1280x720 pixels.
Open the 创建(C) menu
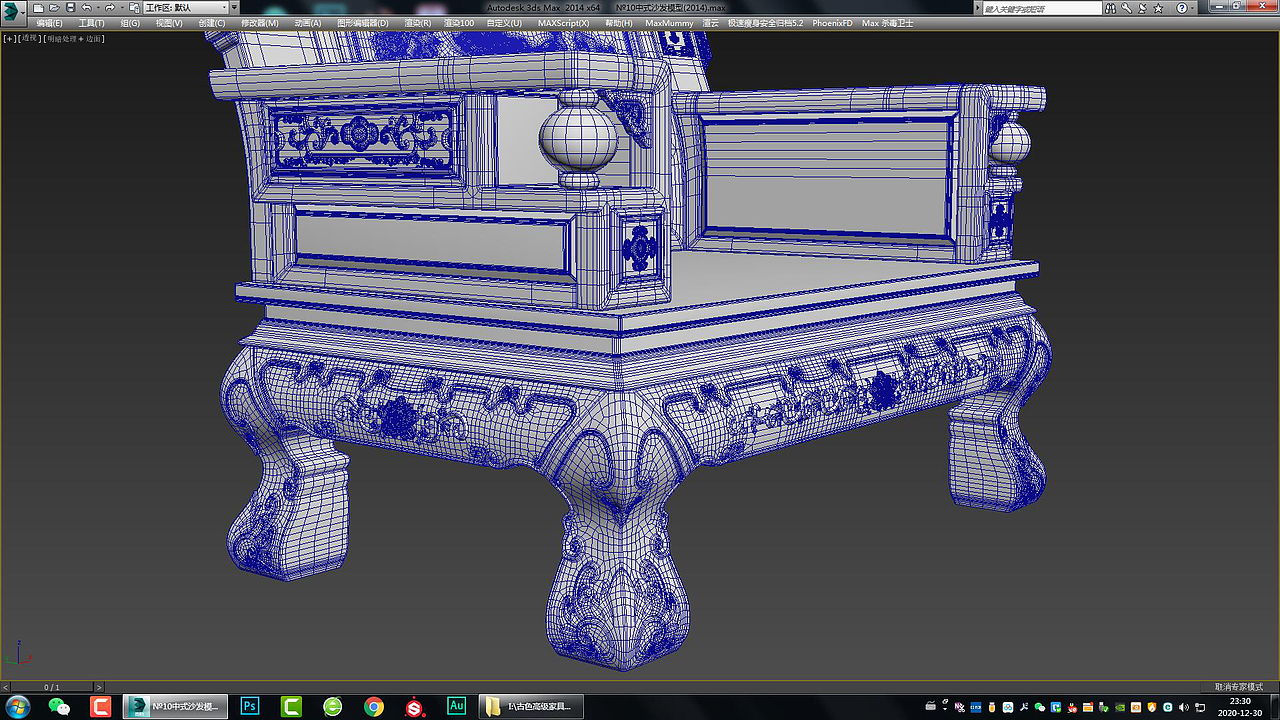211,23
